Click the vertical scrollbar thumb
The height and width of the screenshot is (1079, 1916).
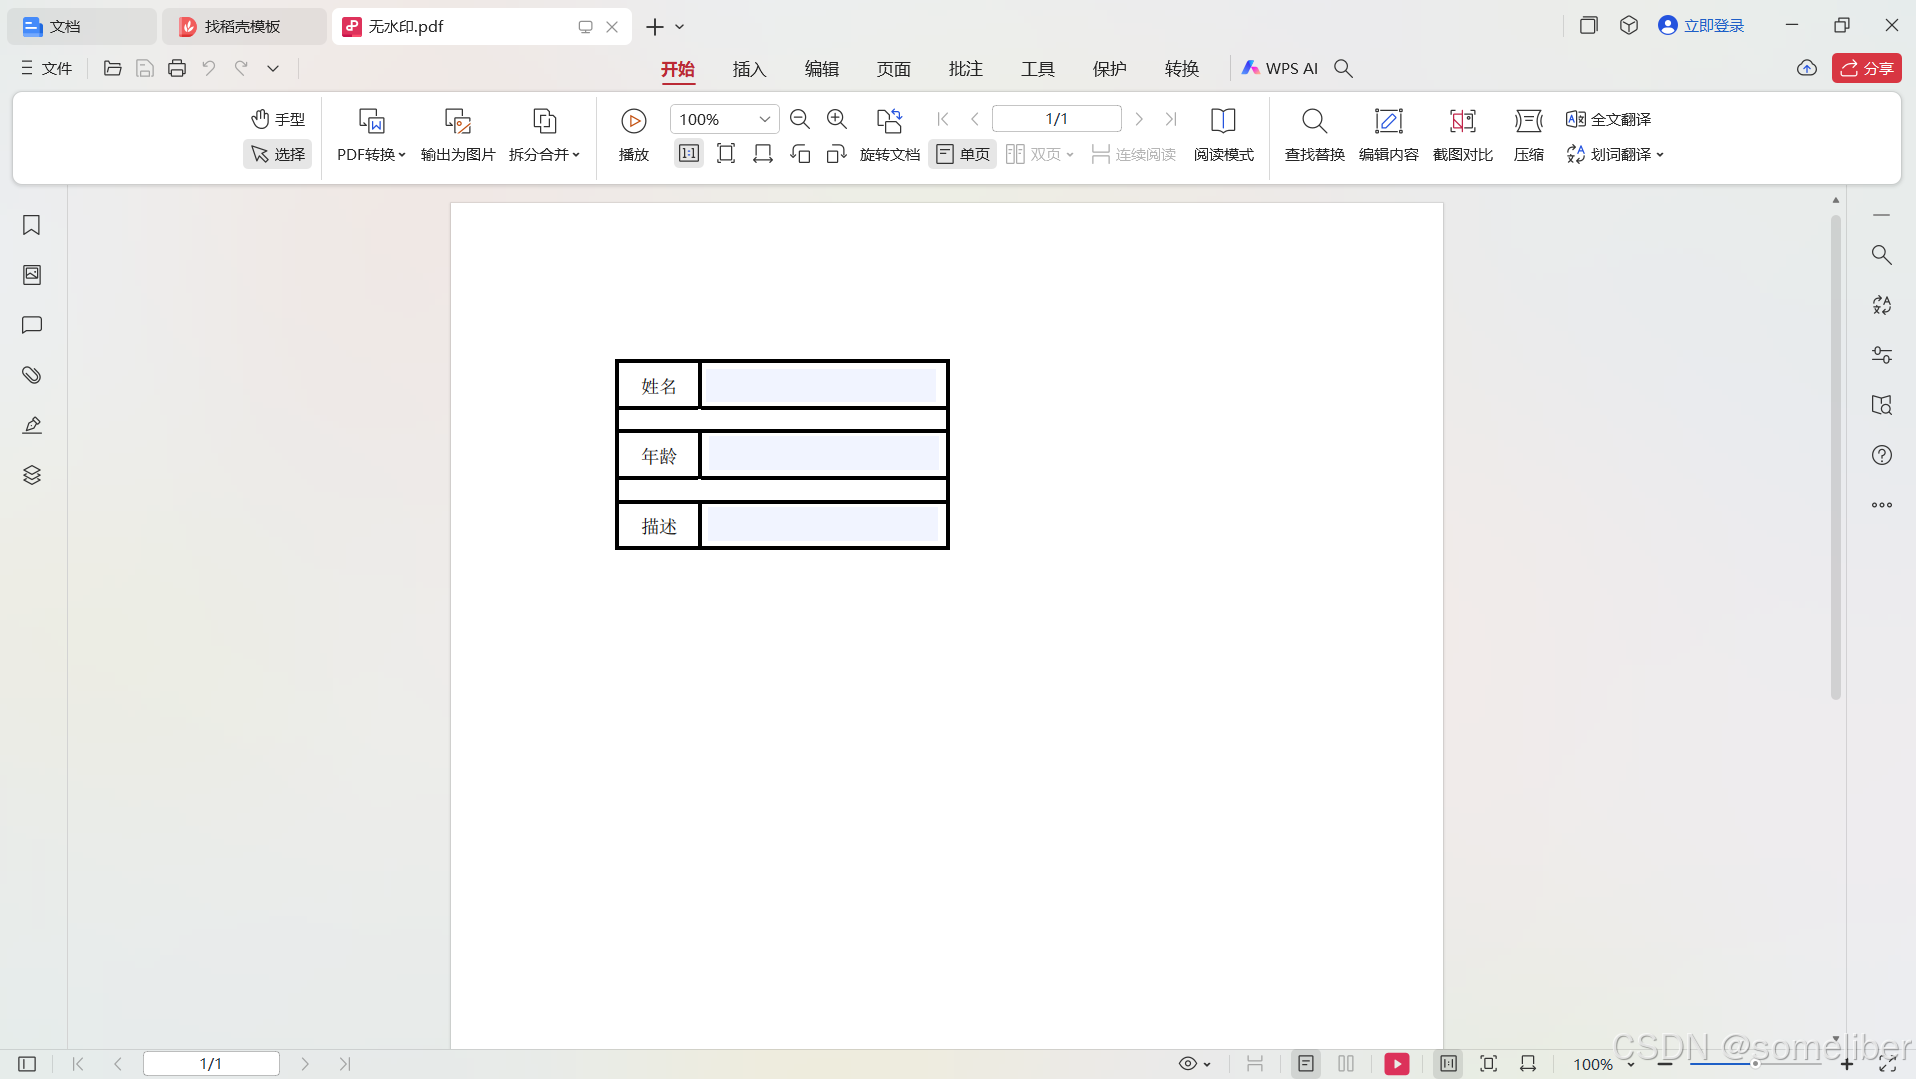click(x=1836, y=455)
